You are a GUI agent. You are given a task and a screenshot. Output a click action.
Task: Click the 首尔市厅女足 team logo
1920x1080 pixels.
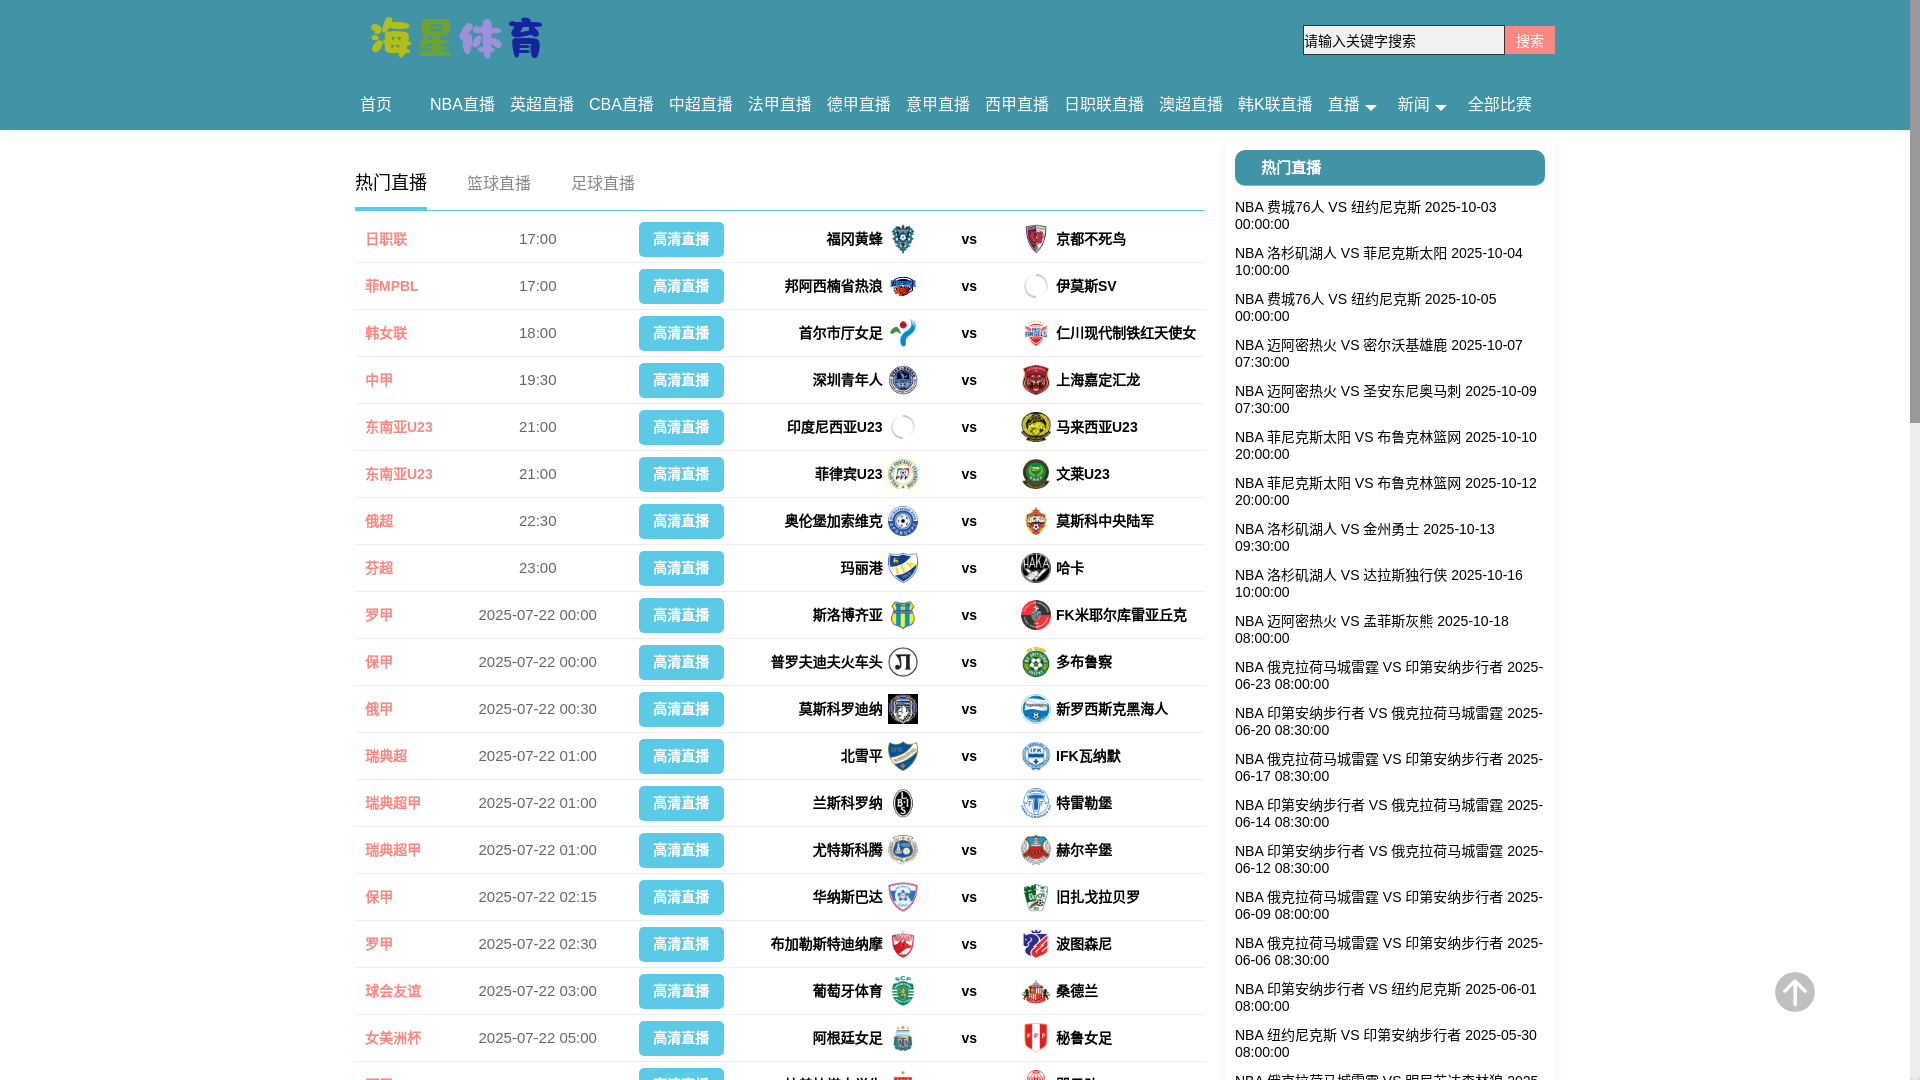[903, 333]
